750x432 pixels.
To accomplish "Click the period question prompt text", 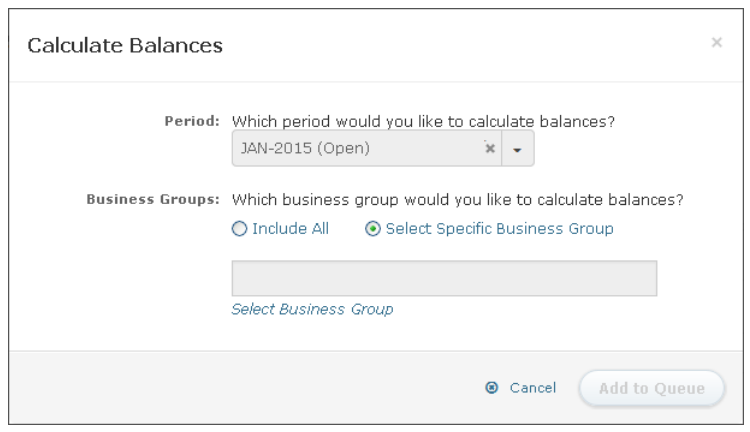I will click(423, 122).
